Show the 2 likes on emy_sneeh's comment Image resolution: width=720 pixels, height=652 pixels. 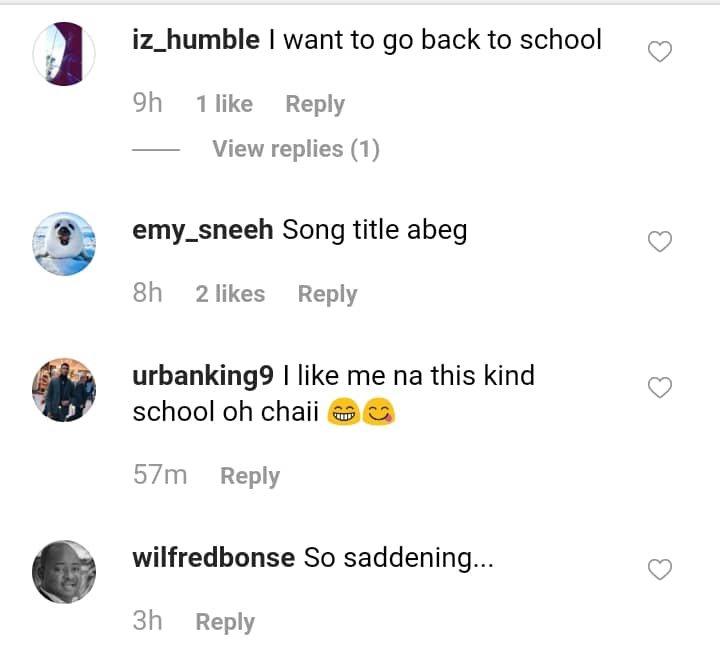(x=230, y=294)
